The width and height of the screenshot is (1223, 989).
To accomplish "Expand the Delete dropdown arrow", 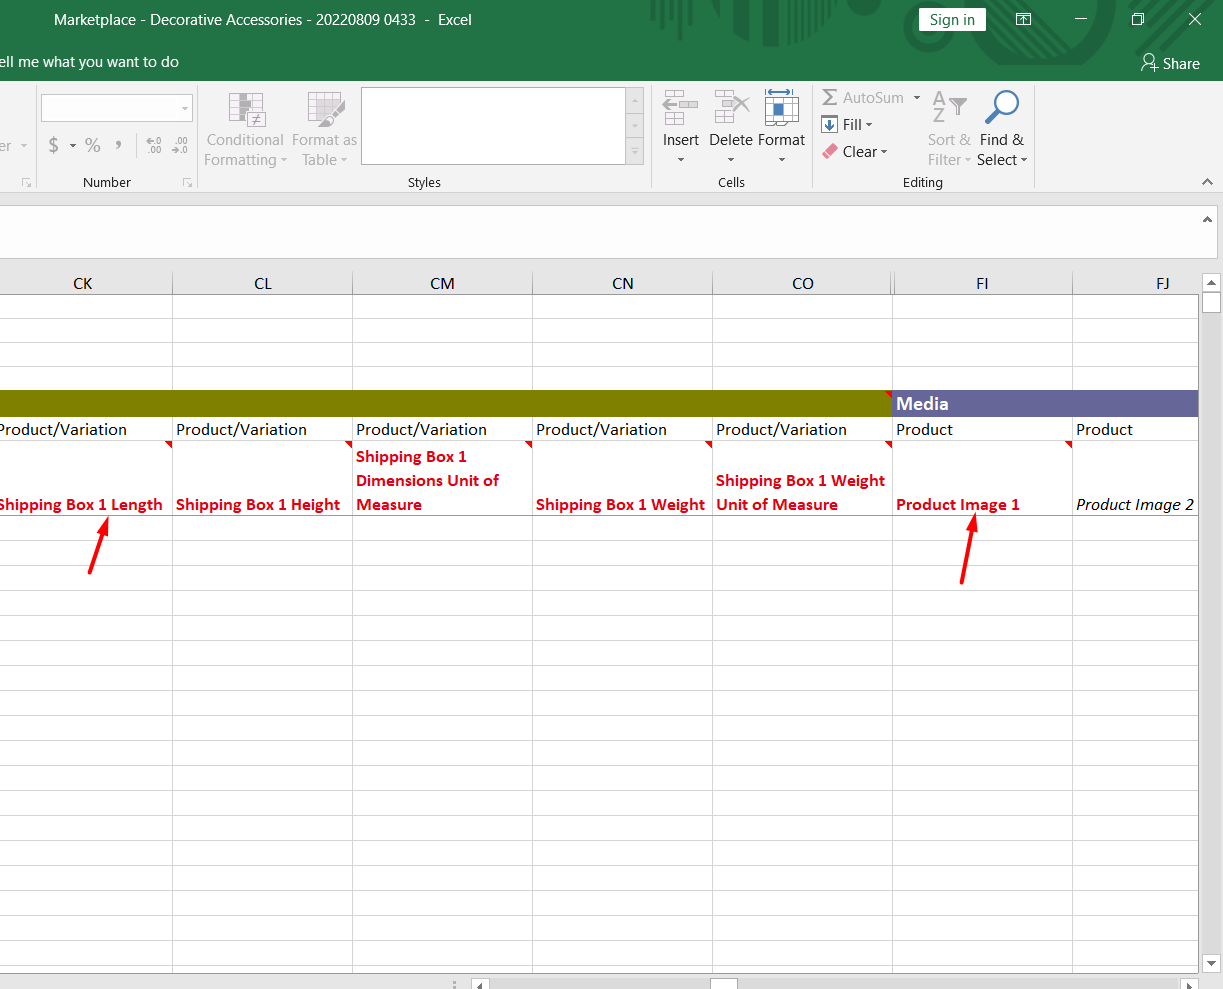I will [731, 160].
